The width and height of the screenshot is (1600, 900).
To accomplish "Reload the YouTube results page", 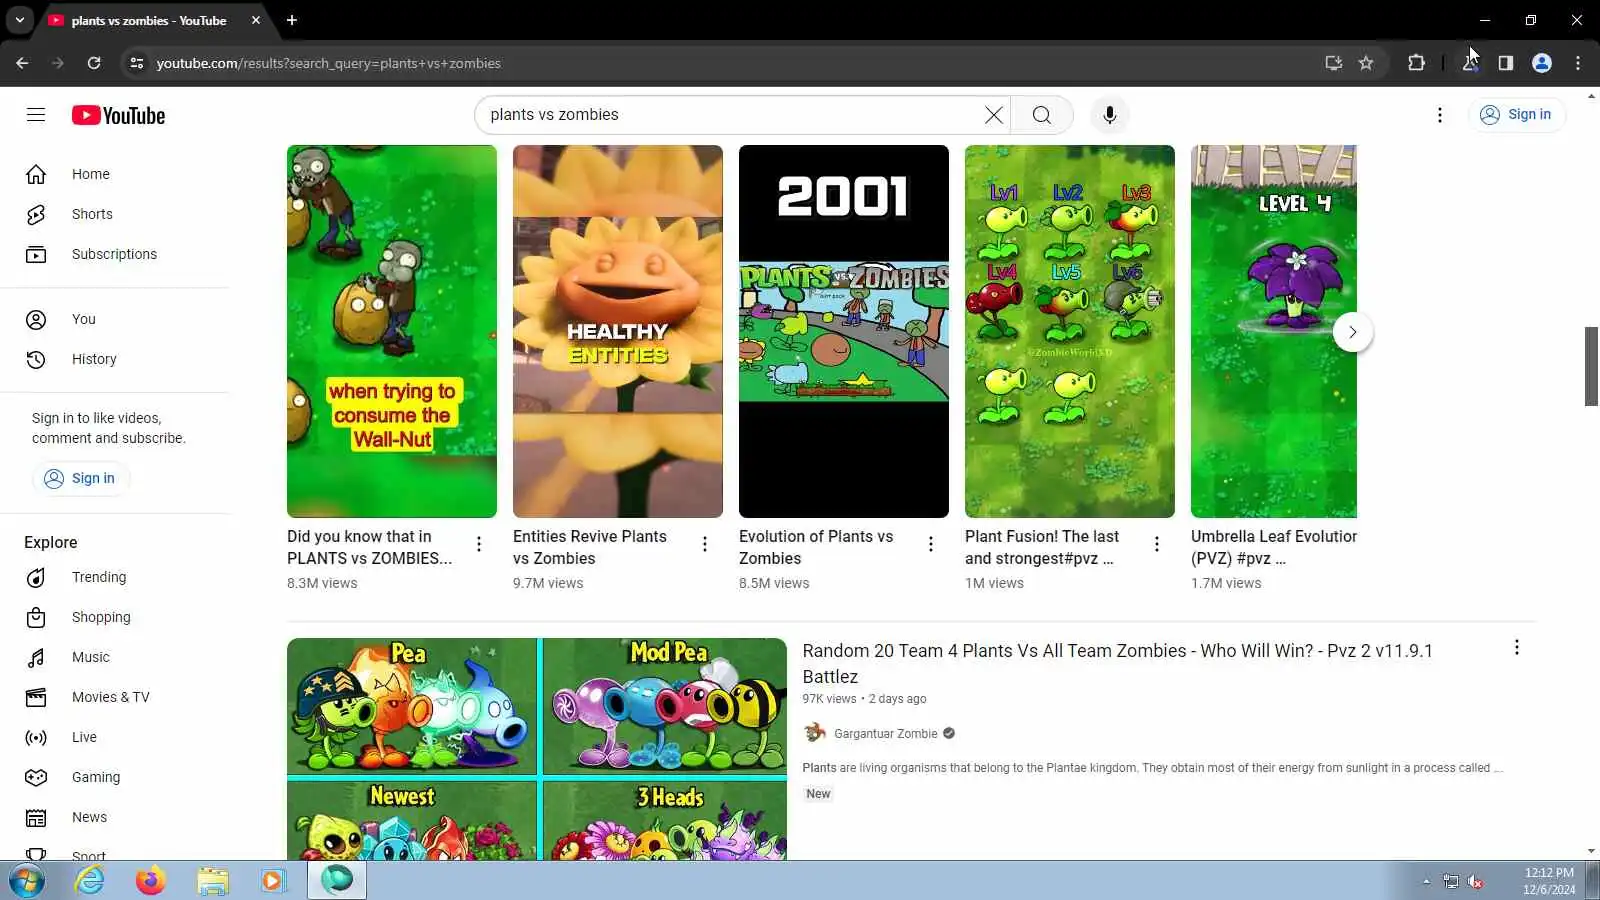I will [x=94, y=63].
